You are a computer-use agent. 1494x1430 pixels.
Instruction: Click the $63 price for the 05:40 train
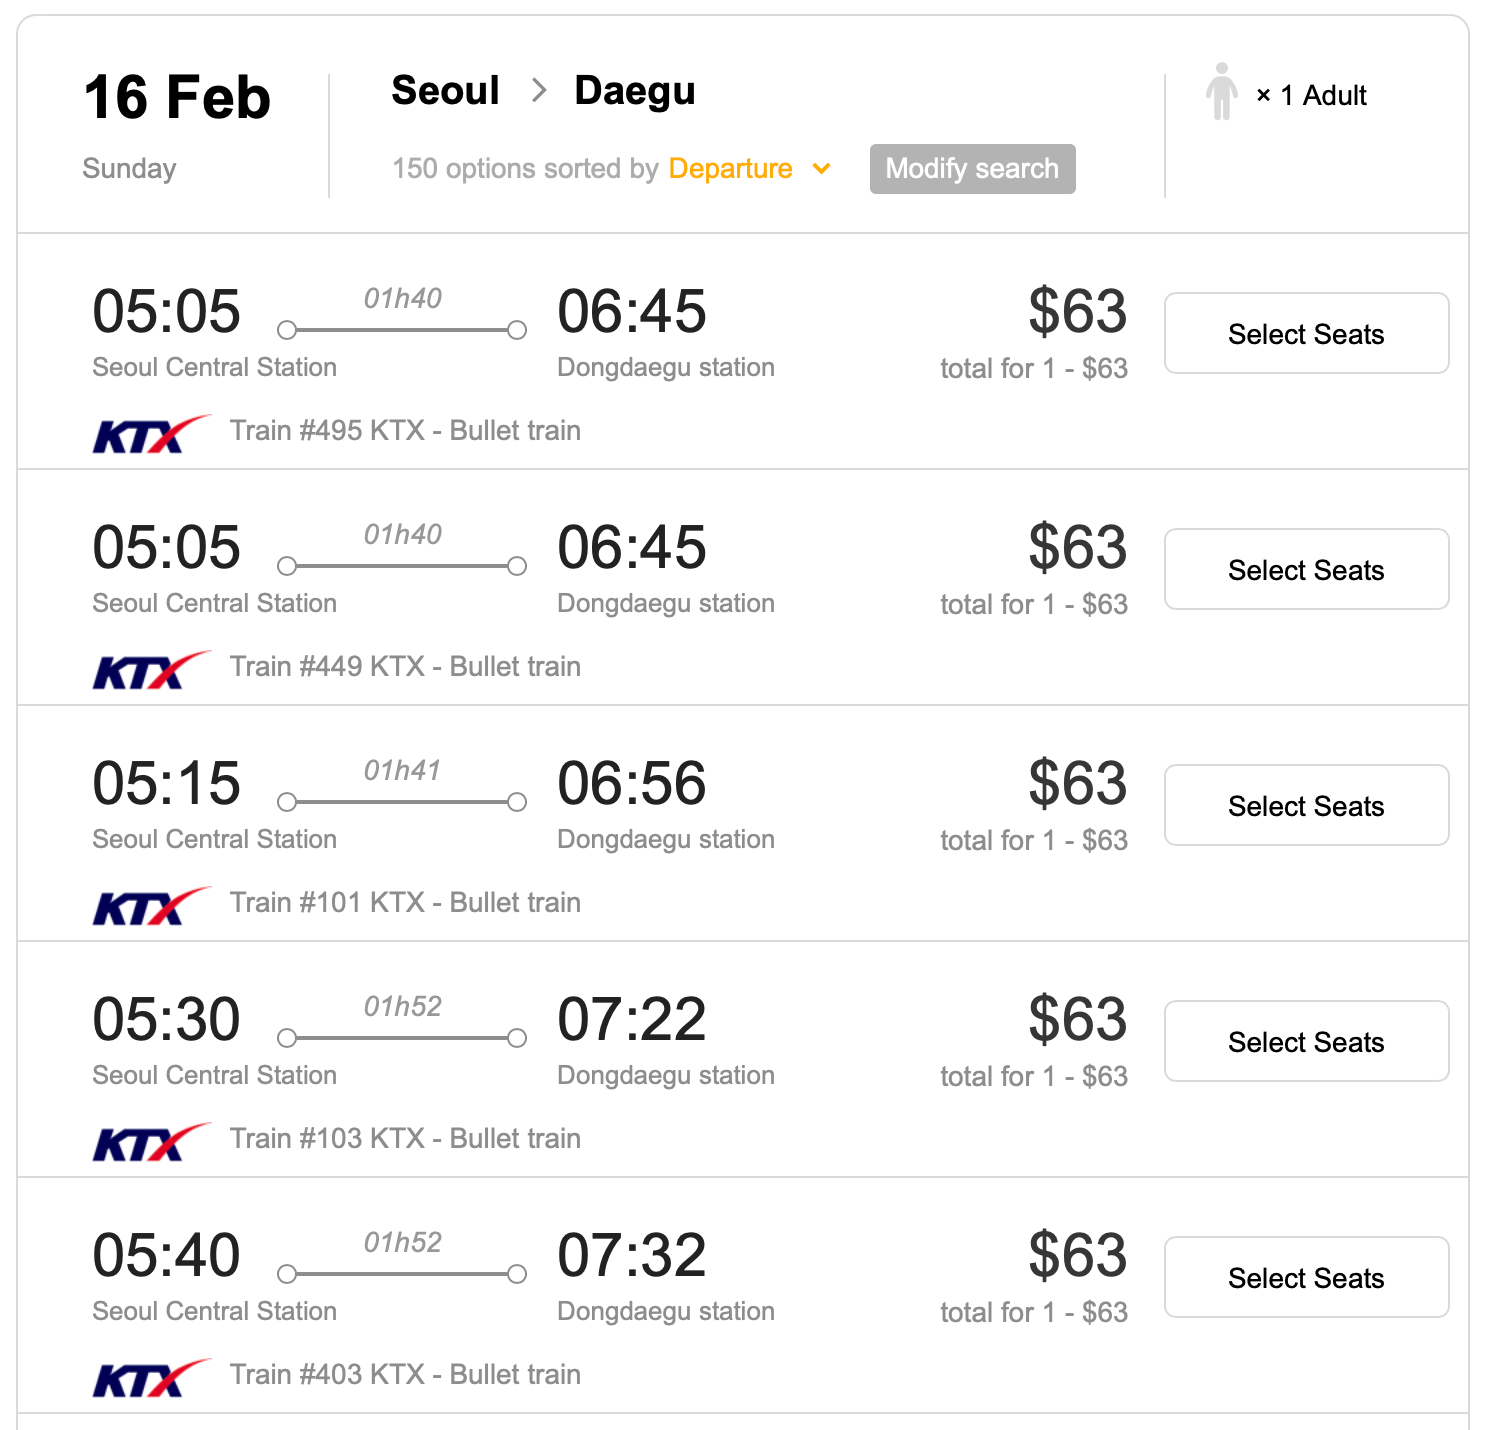(x=1077, y=1255)
